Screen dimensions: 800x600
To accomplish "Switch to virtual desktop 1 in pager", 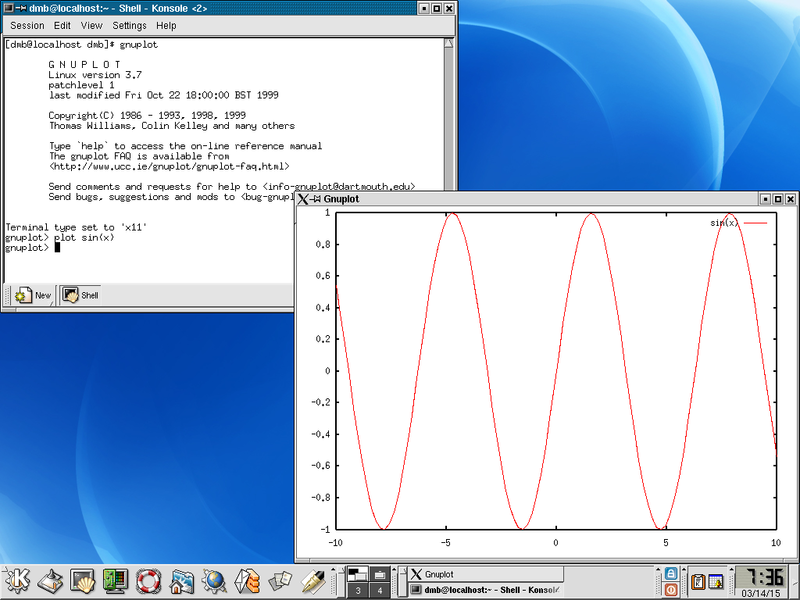I will tap(358, 574).
